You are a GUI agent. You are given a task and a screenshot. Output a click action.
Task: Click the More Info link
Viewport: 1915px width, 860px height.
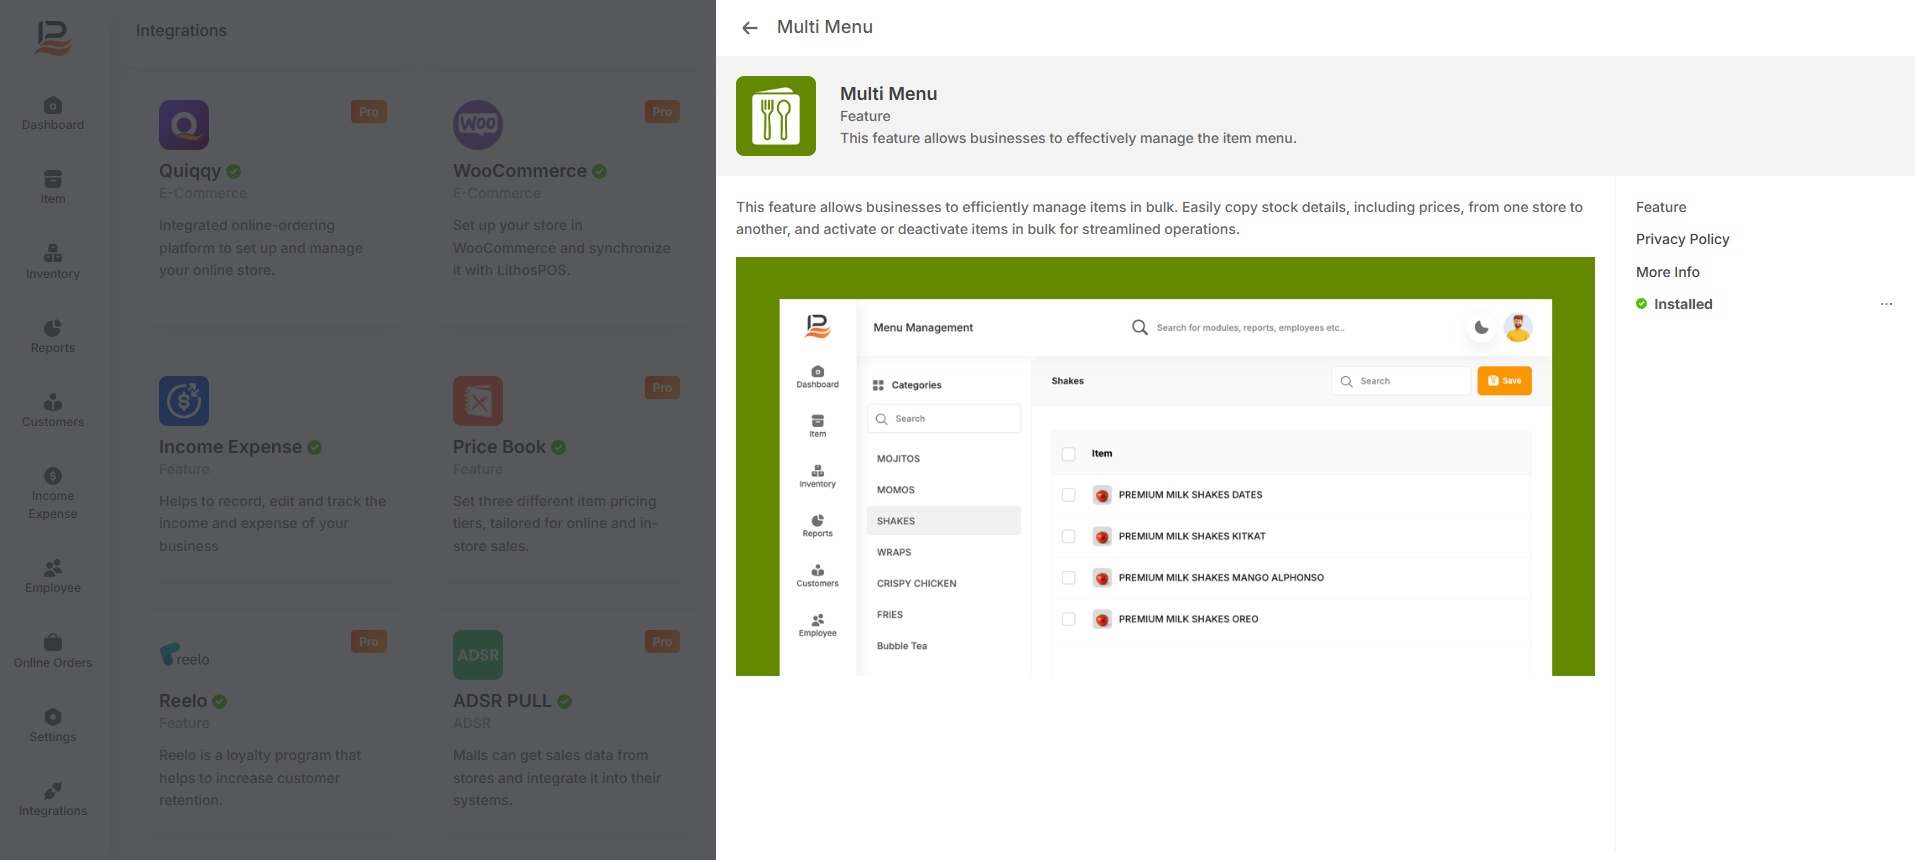1667,272
